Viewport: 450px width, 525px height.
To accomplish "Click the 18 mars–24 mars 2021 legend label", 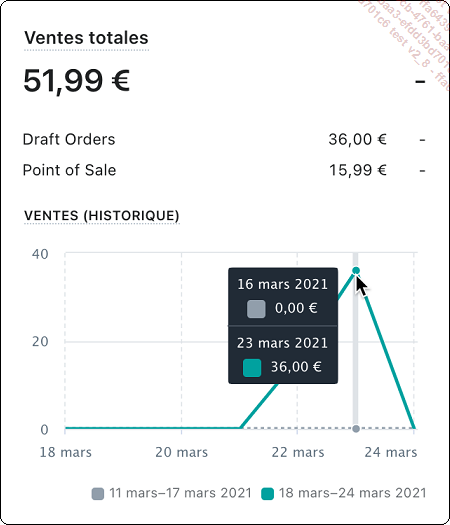I will coord(353,493).
